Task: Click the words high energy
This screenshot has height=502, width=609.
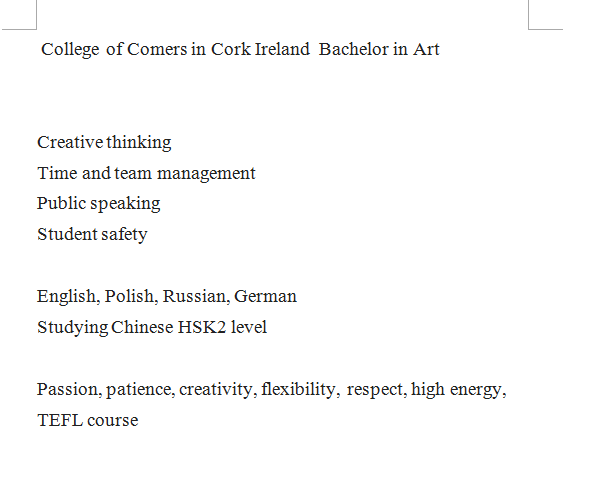Action: [458, 390]
